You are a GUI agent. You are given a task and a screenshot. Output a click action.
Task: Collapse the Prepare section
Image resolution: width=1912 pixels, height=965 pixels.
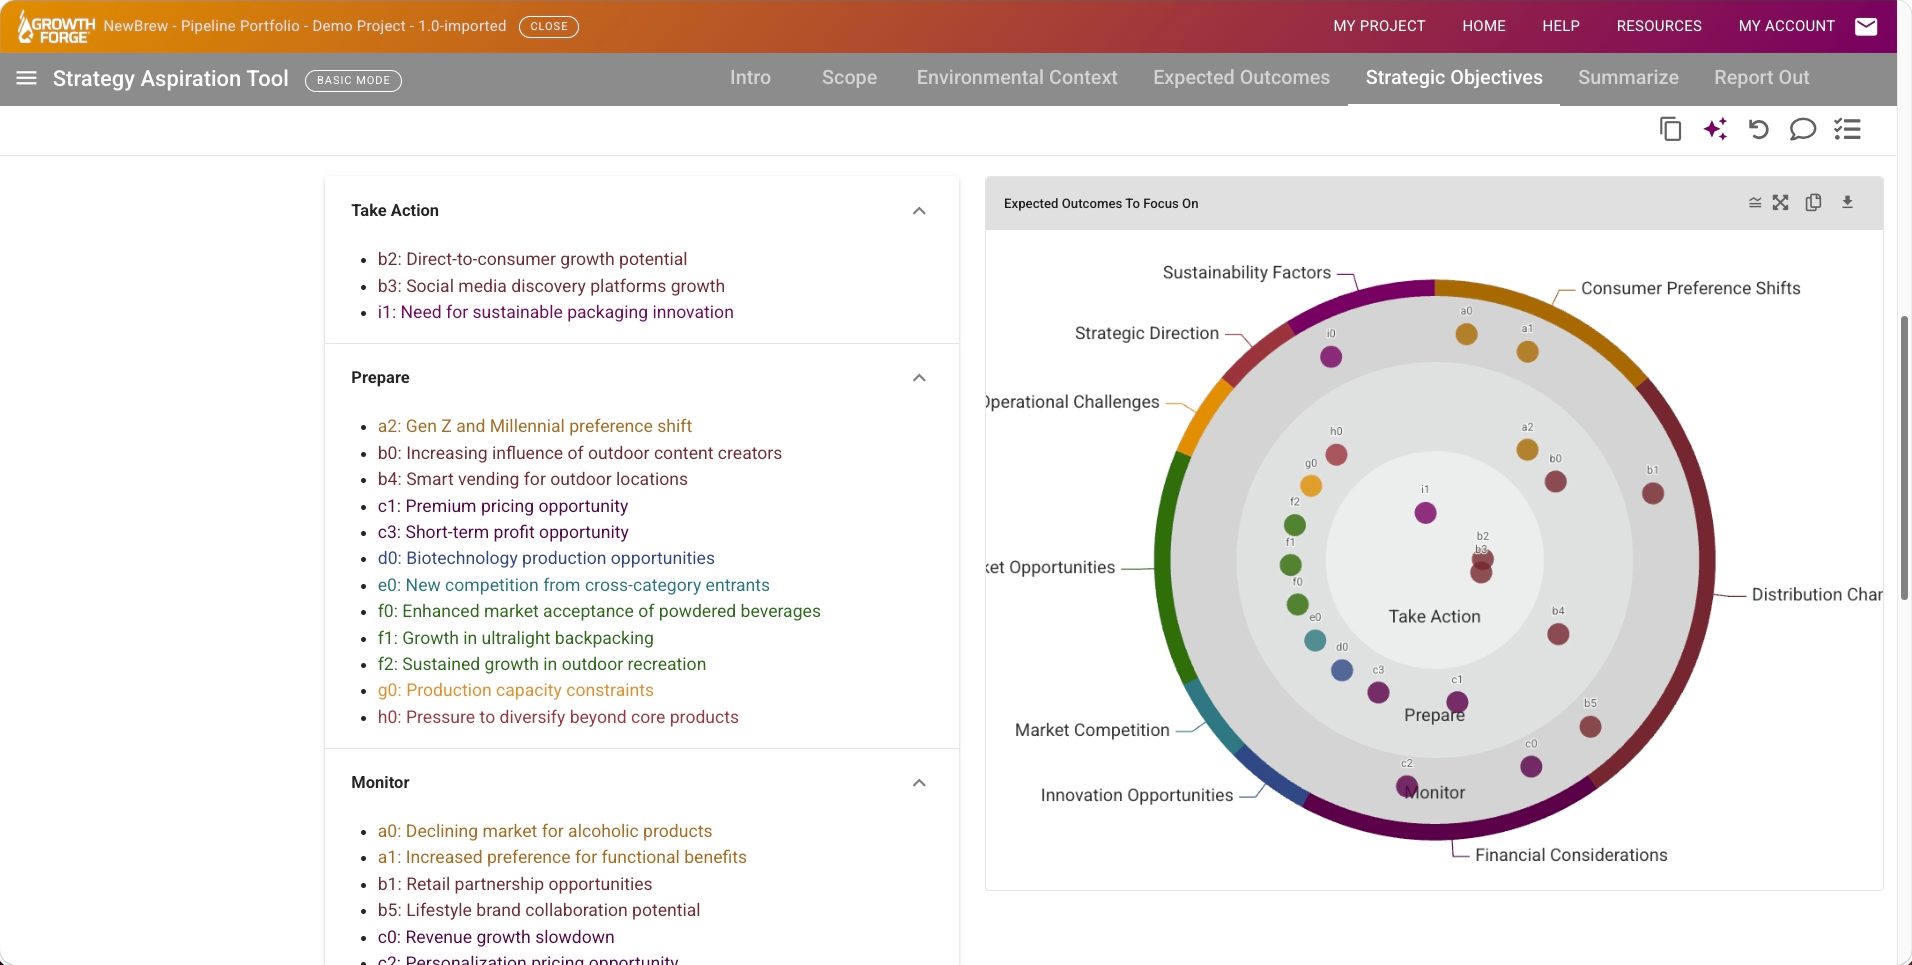(919, 378)
